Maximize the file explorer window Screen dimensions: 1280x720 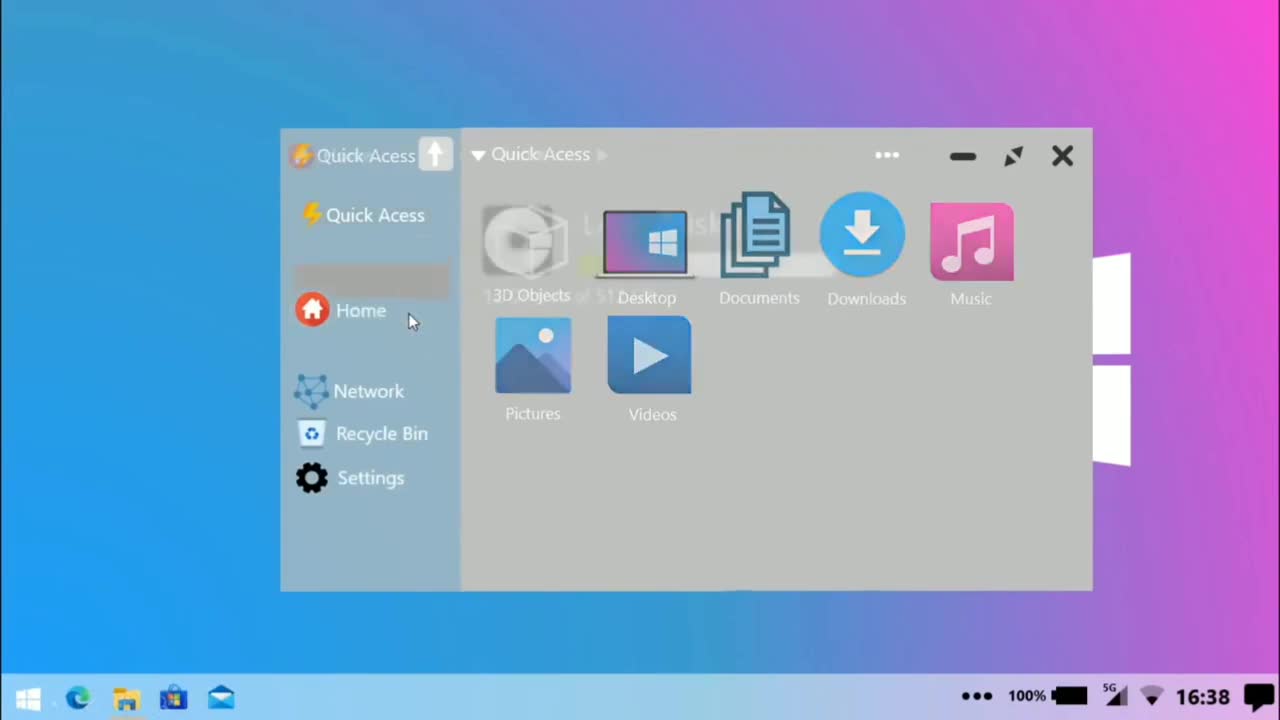(1014, 156)
